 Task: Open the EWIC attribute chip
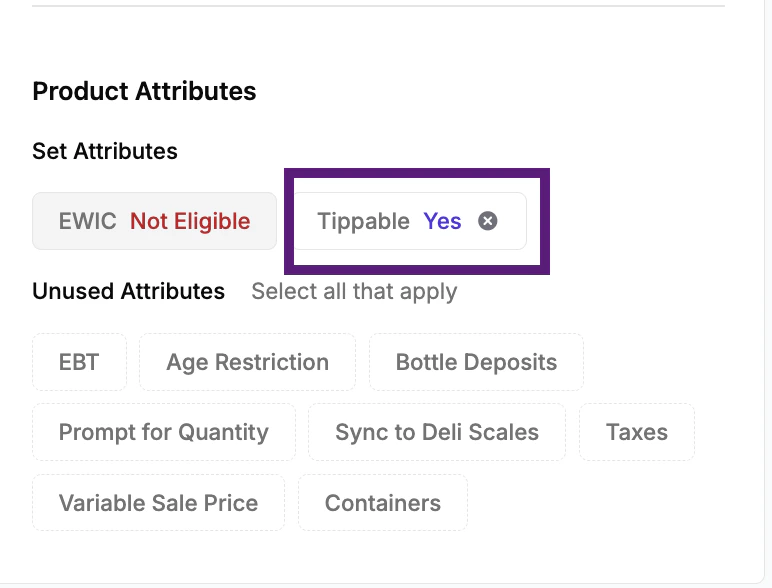click(x=154, y=221)
